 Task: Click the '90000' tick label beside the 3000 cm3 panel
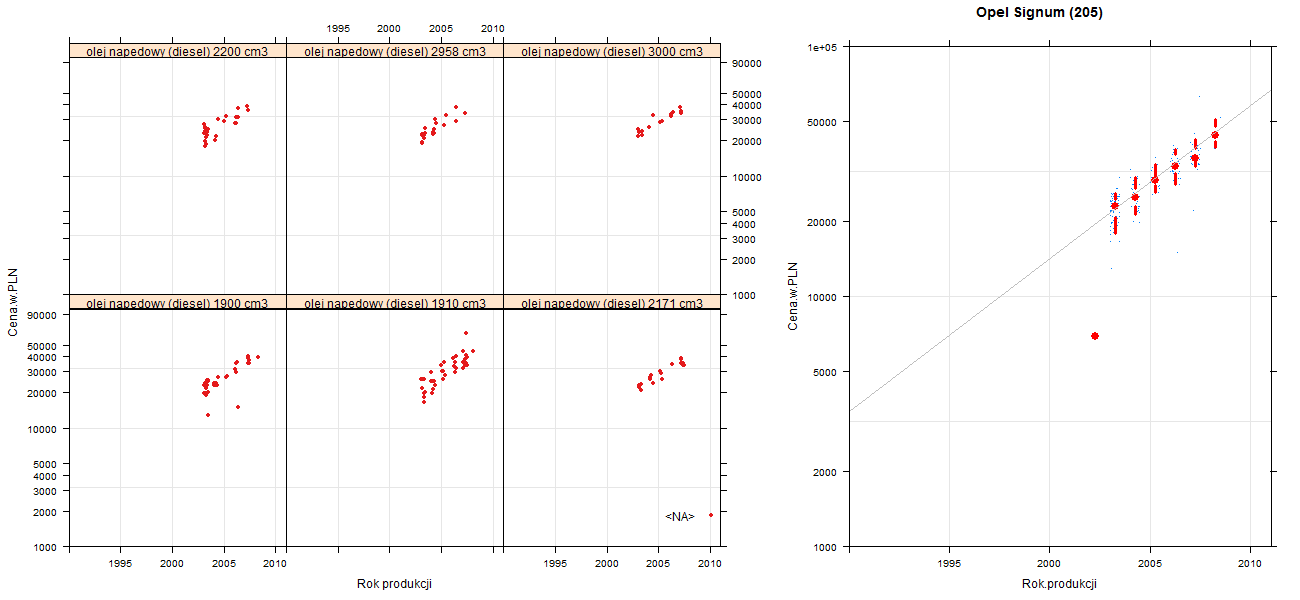pos(748,63)
